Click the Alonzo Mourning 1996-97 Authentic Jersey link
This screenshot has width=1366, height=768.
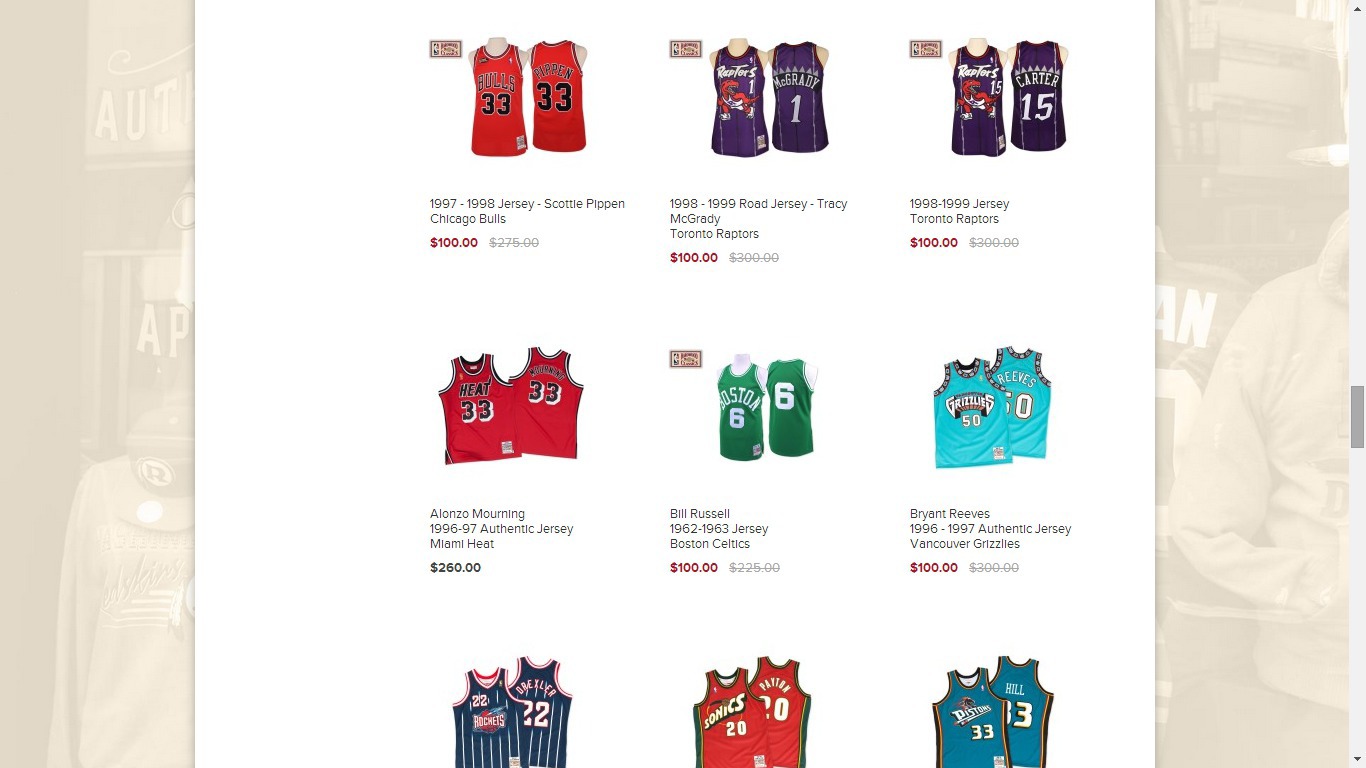(x=502, y=529)
